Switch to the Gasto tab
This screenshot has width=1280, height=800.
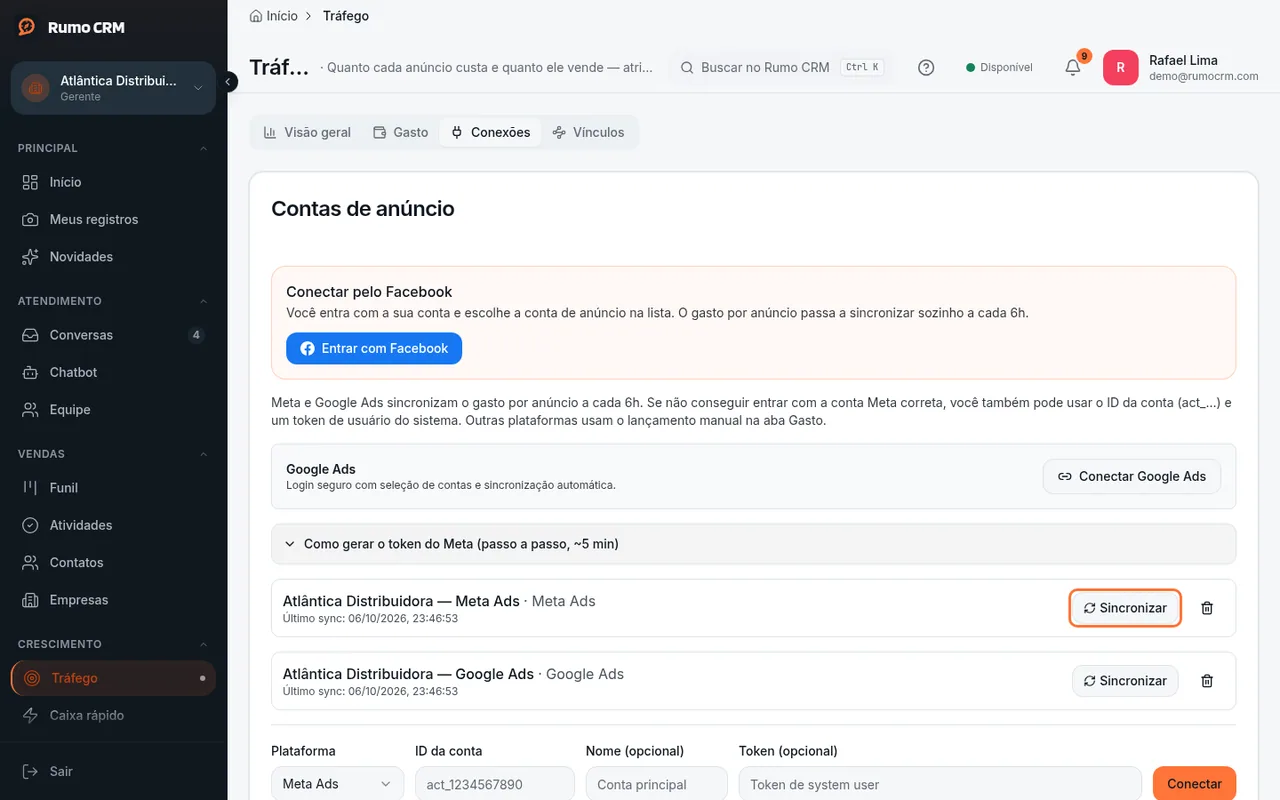pyautogui.click(x=400, y=132)
